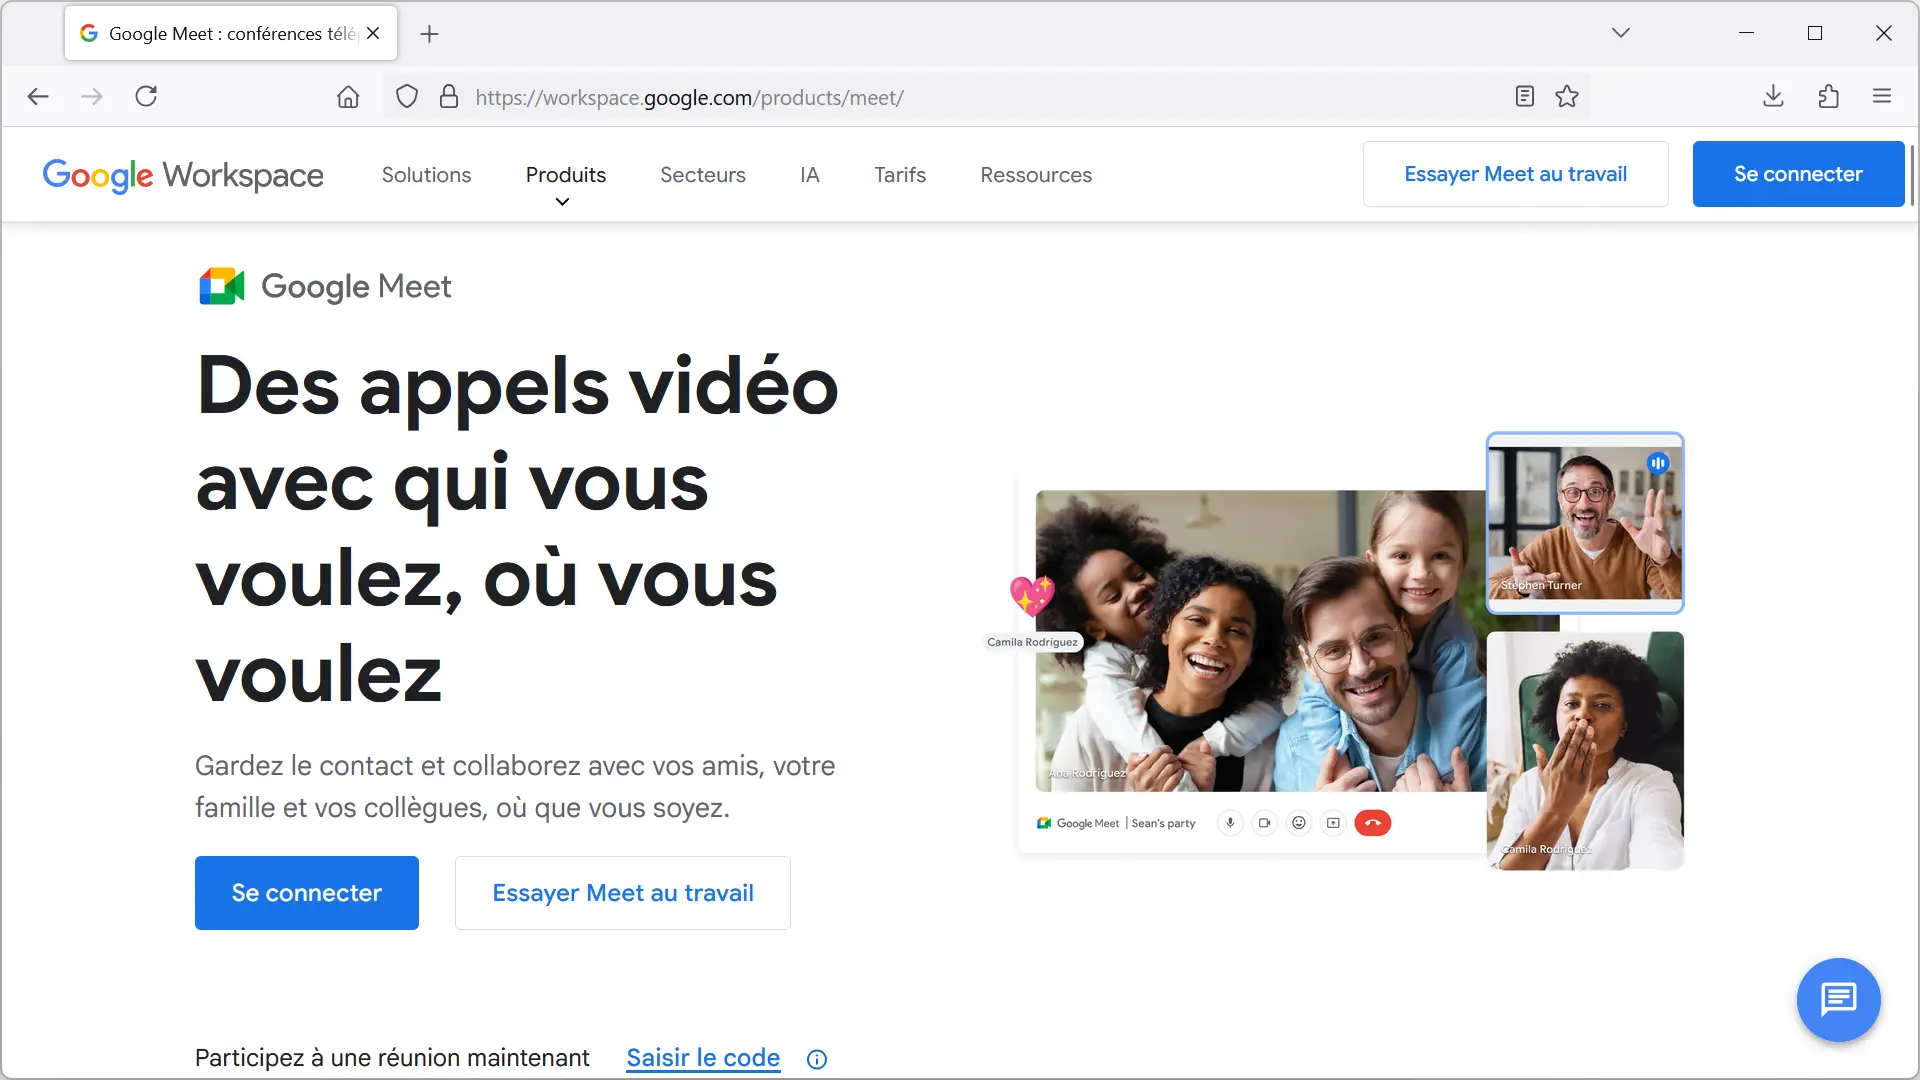Reload the page with the refresh icon
Screen dimensions: 1920x1080
pos(146,97)
